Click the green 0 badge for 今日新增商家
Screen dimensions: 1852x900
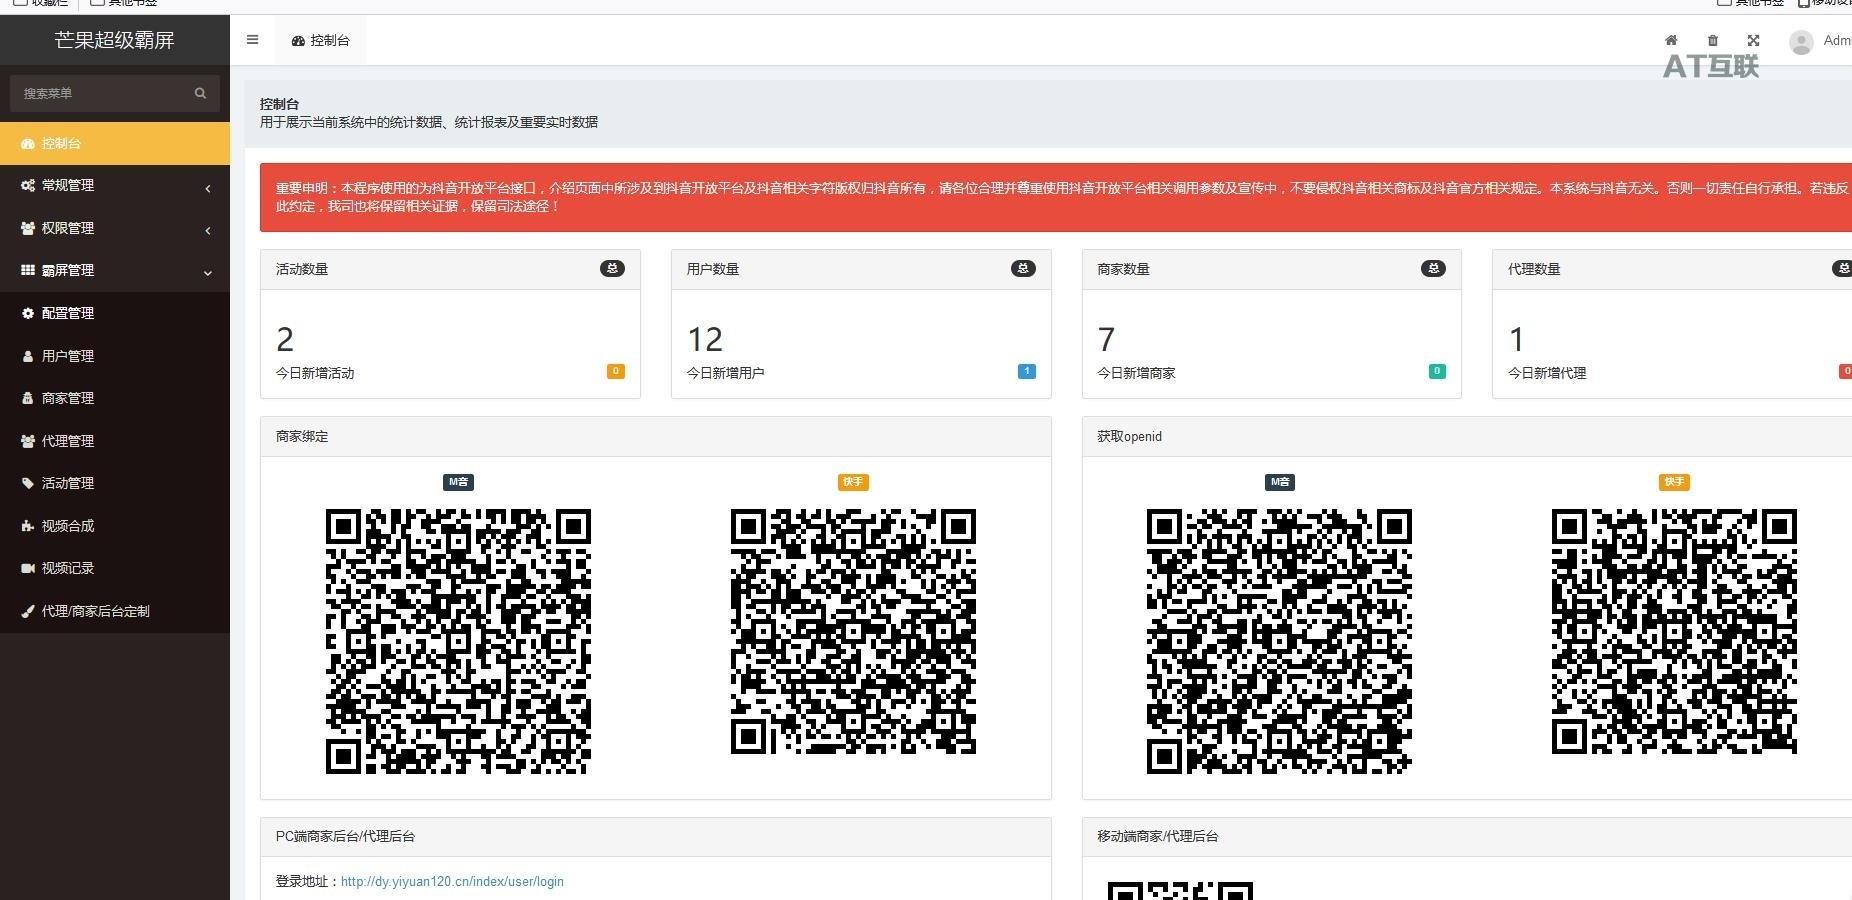(x=1437, y=371)
